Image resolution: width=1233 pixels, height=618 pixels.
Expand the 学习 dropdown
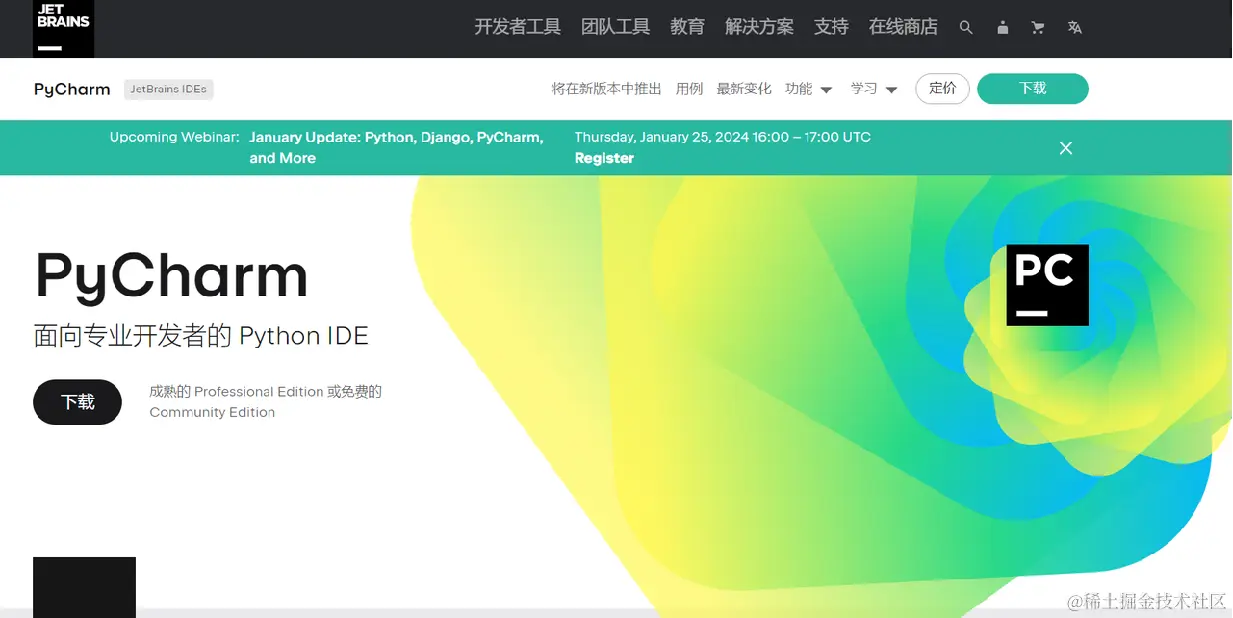coord(874,89)
